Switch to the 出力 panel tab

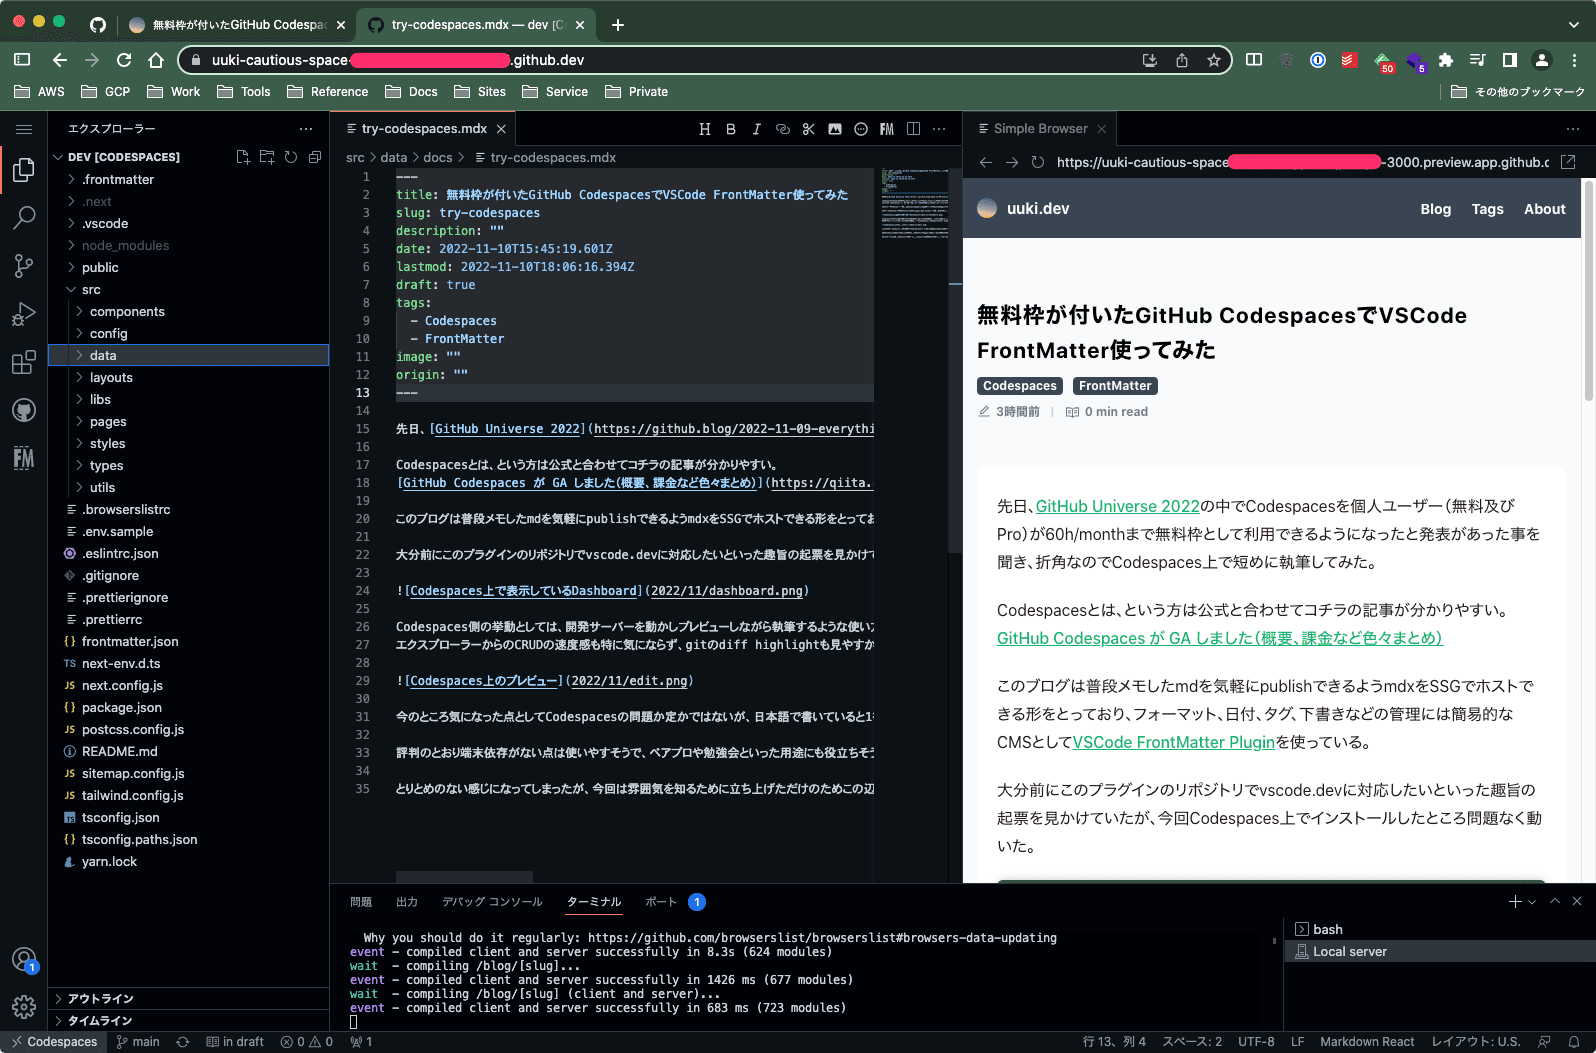coord(407,902)
